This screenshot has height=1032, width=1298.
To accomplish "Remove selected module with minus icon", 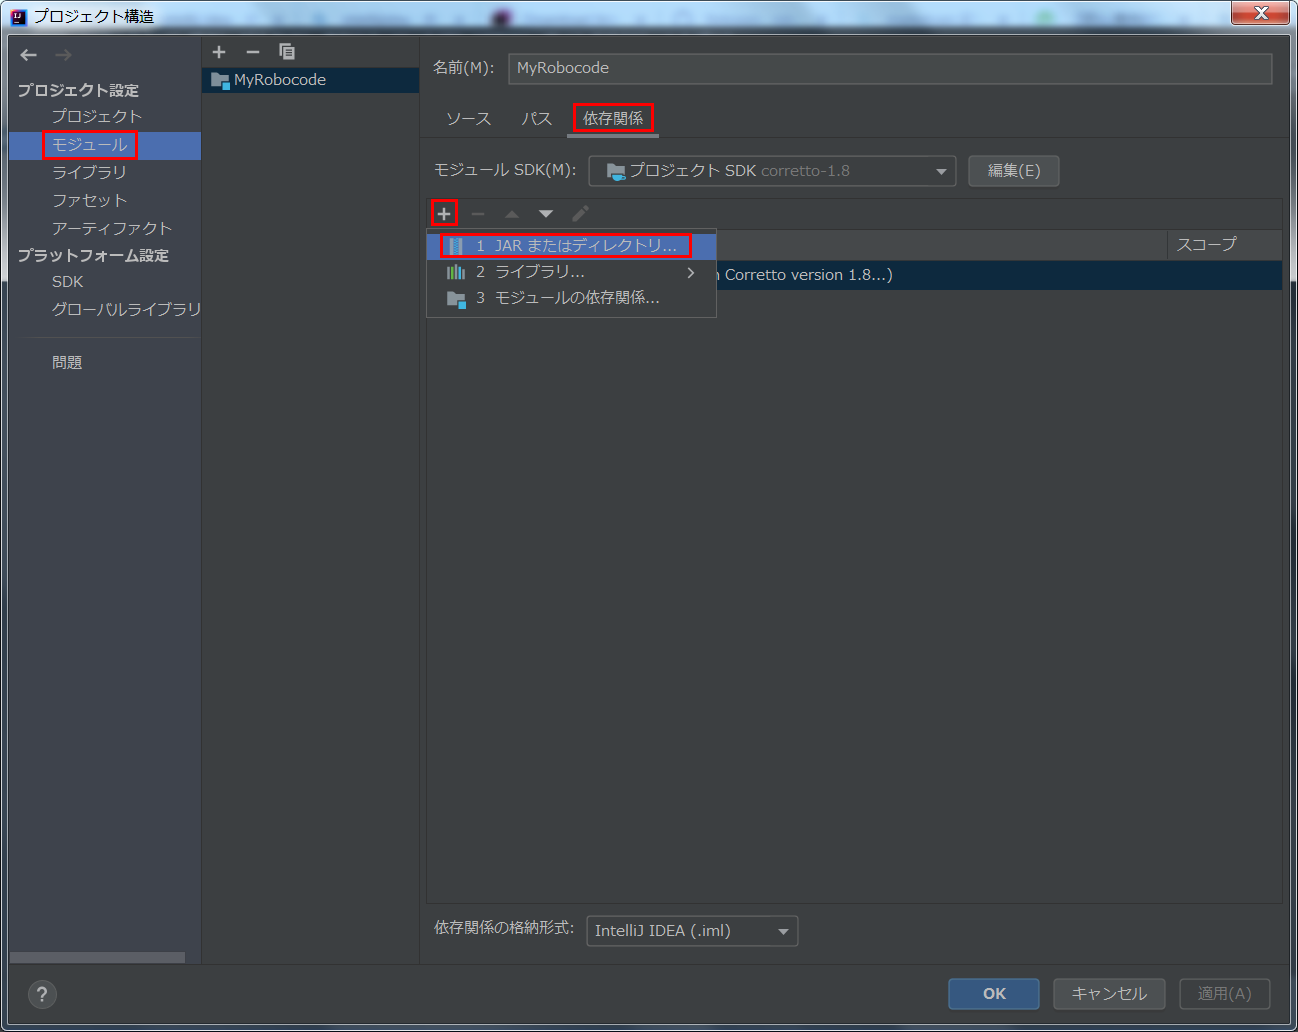I will pos(253,52).
